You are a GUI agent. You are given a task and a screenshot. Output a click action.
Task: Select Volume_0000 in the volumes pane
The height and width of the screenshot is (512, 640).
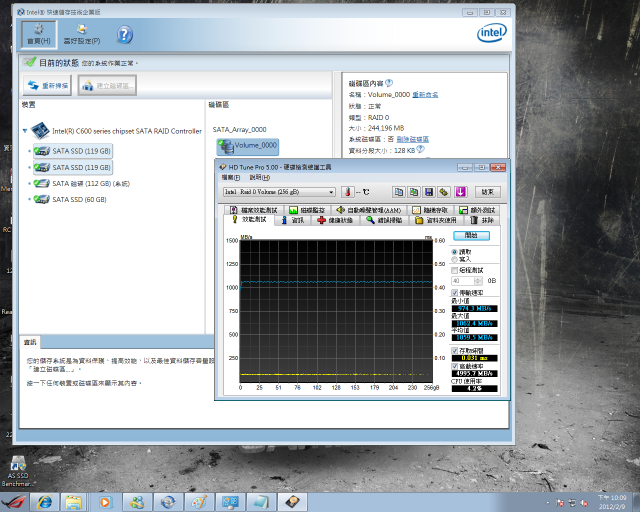[x=248, y=147]
